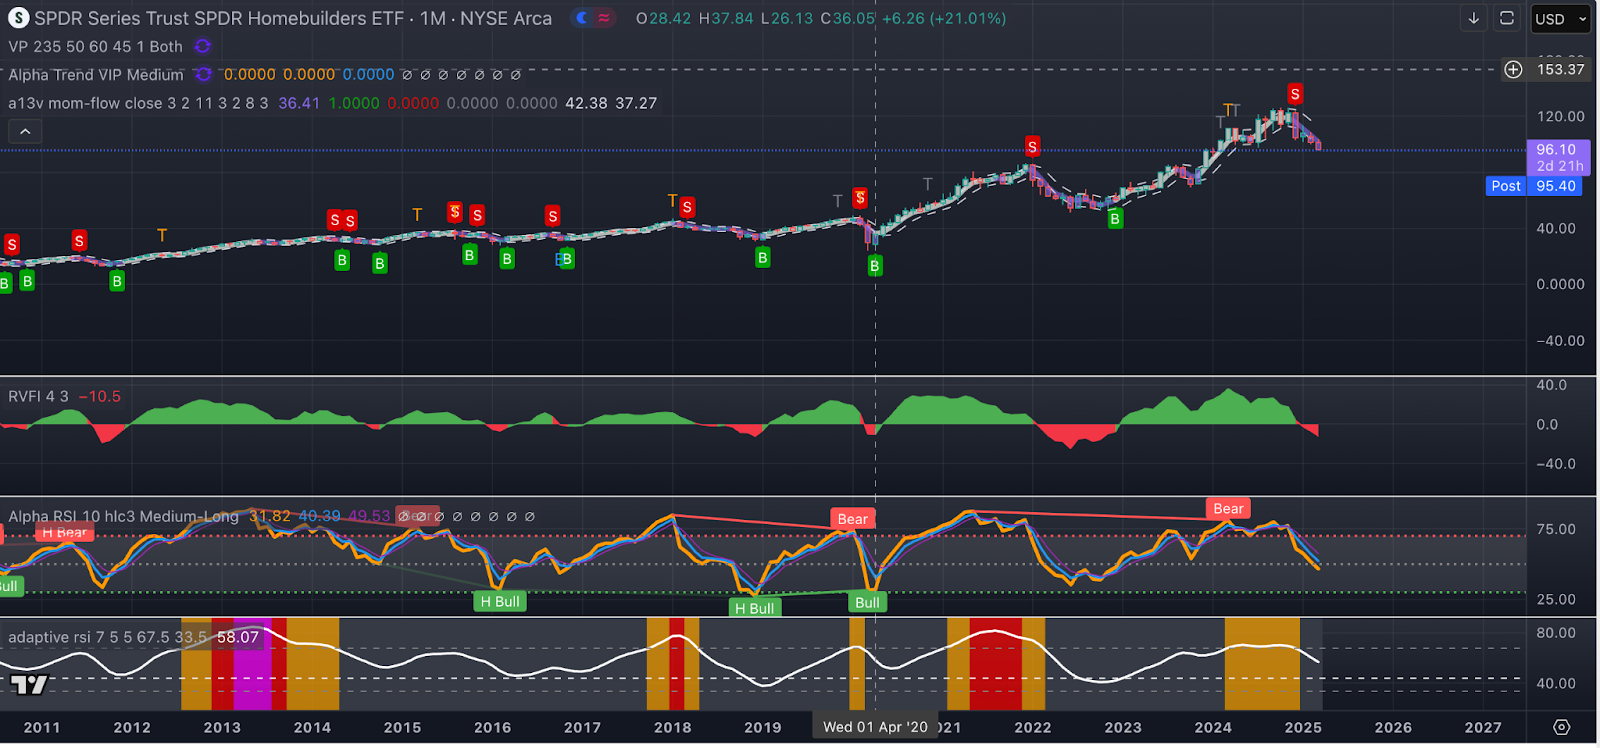Click the S sell marker at 2022 top

(1032, 147)
